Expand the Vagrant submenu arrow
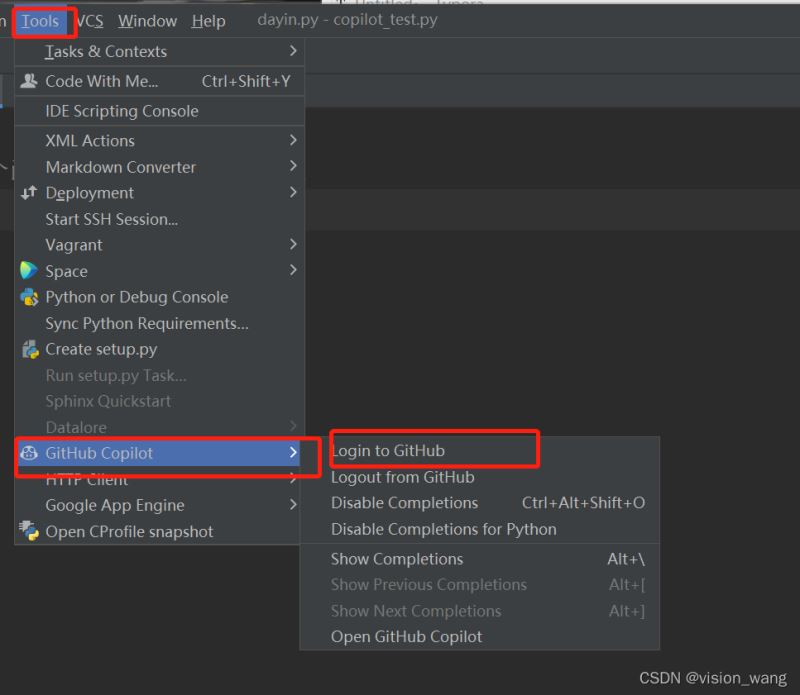The height and width of the screenshot is (695, 800). click(x=293, y=244)
